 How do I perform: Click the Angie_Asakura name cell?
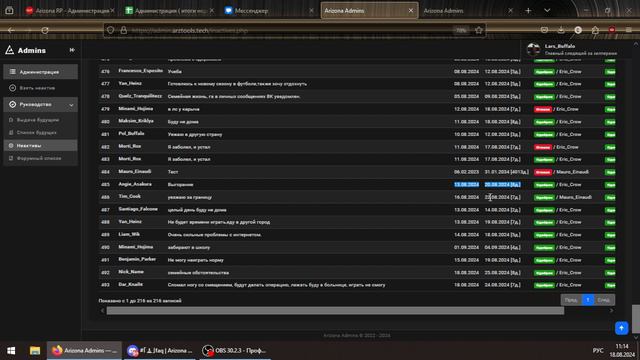tap(135, 184)
